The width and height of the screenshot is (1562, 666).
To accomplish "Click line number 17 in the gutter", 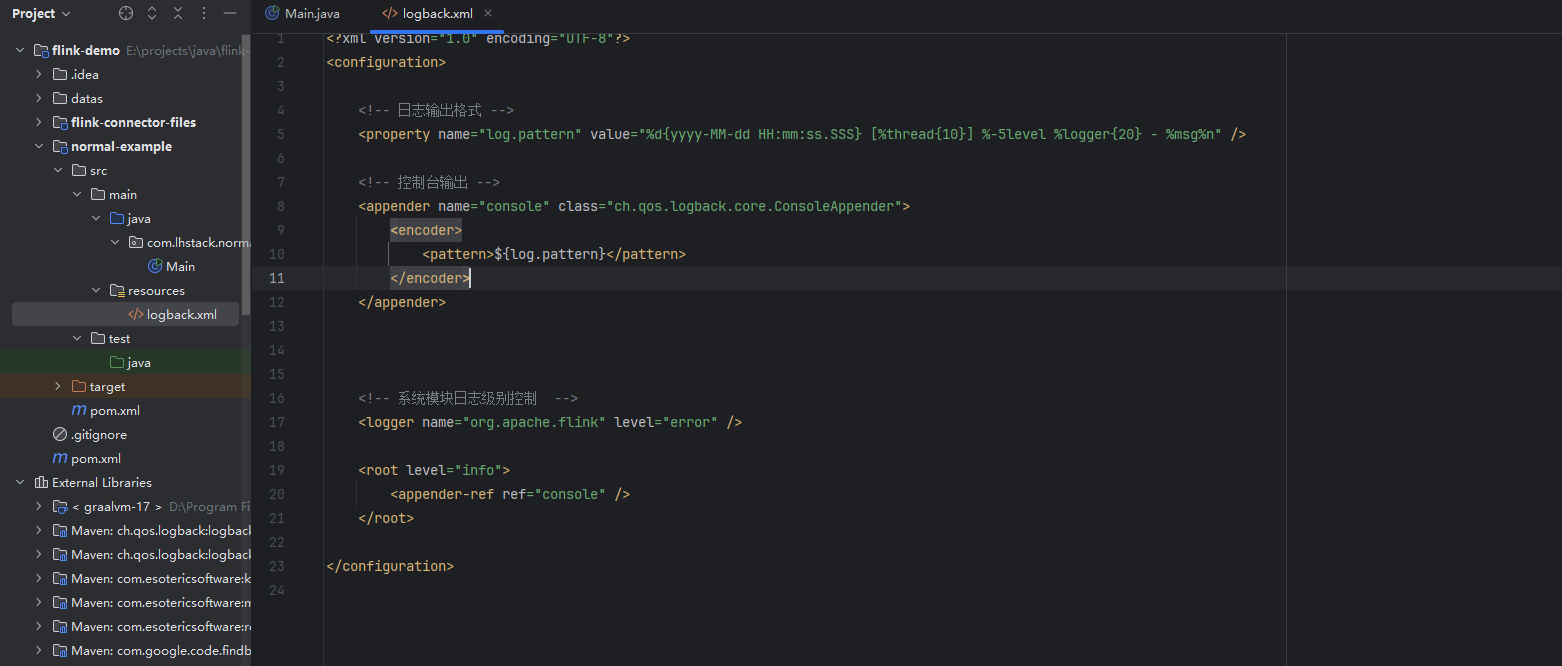I will pos(276,422).
